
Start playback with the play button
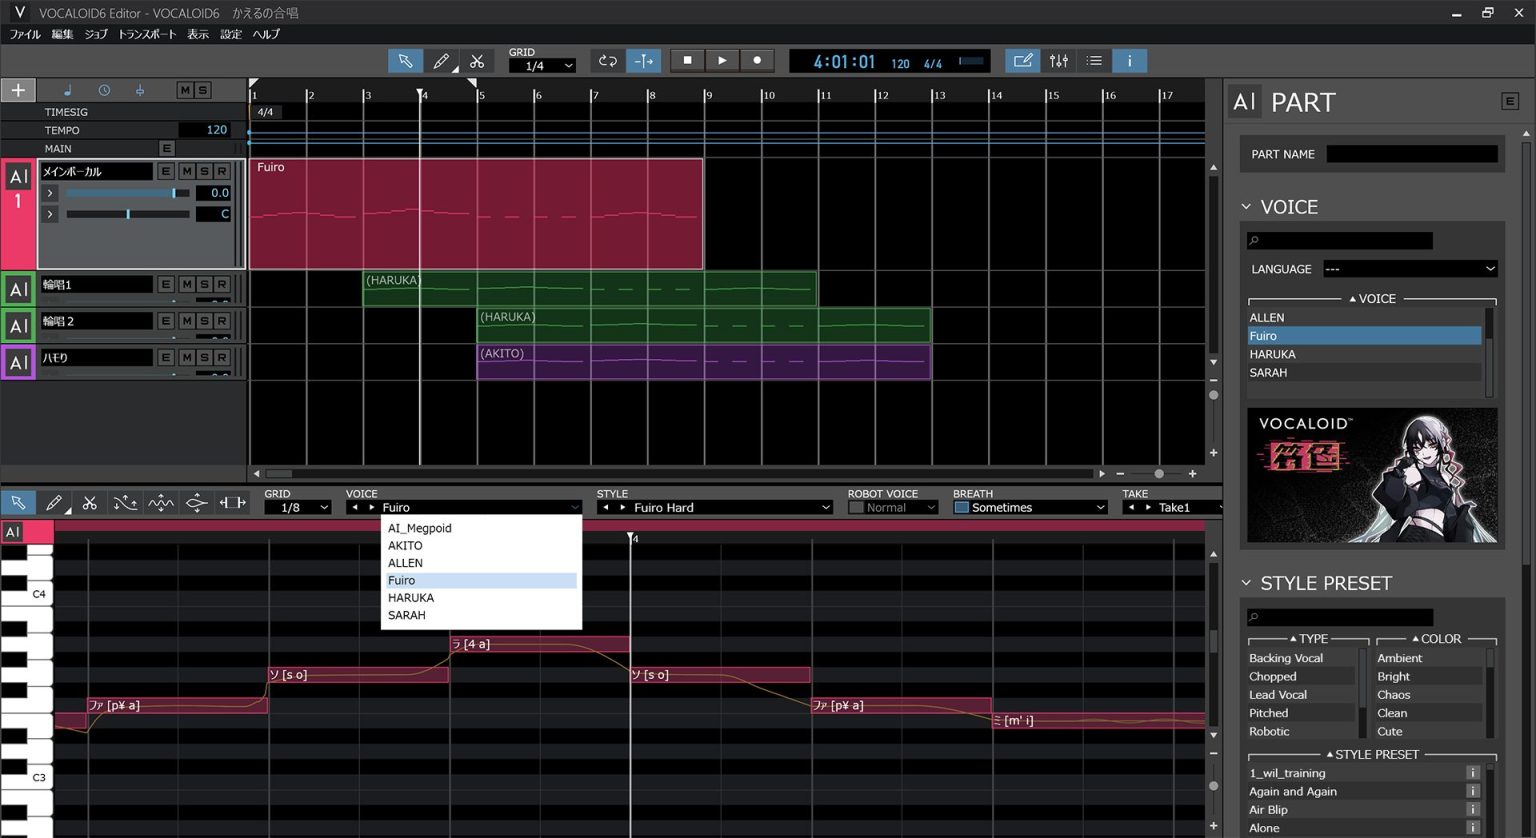pyautogui.click(x=722, y=60)
